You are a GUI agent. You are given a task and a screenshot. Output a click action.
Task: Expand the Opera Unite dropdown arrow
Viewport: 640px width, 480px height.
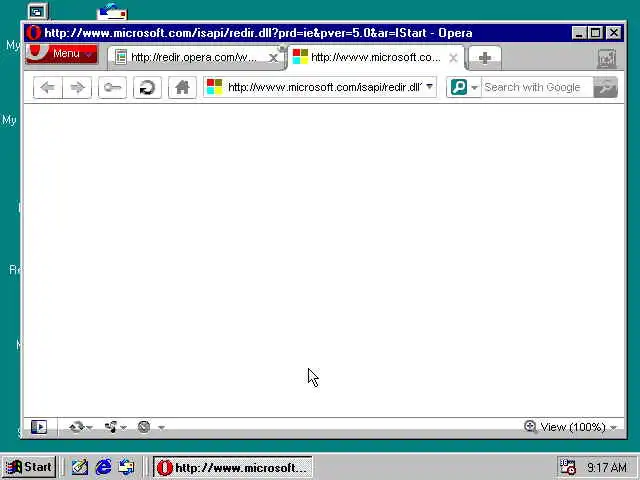123,427
